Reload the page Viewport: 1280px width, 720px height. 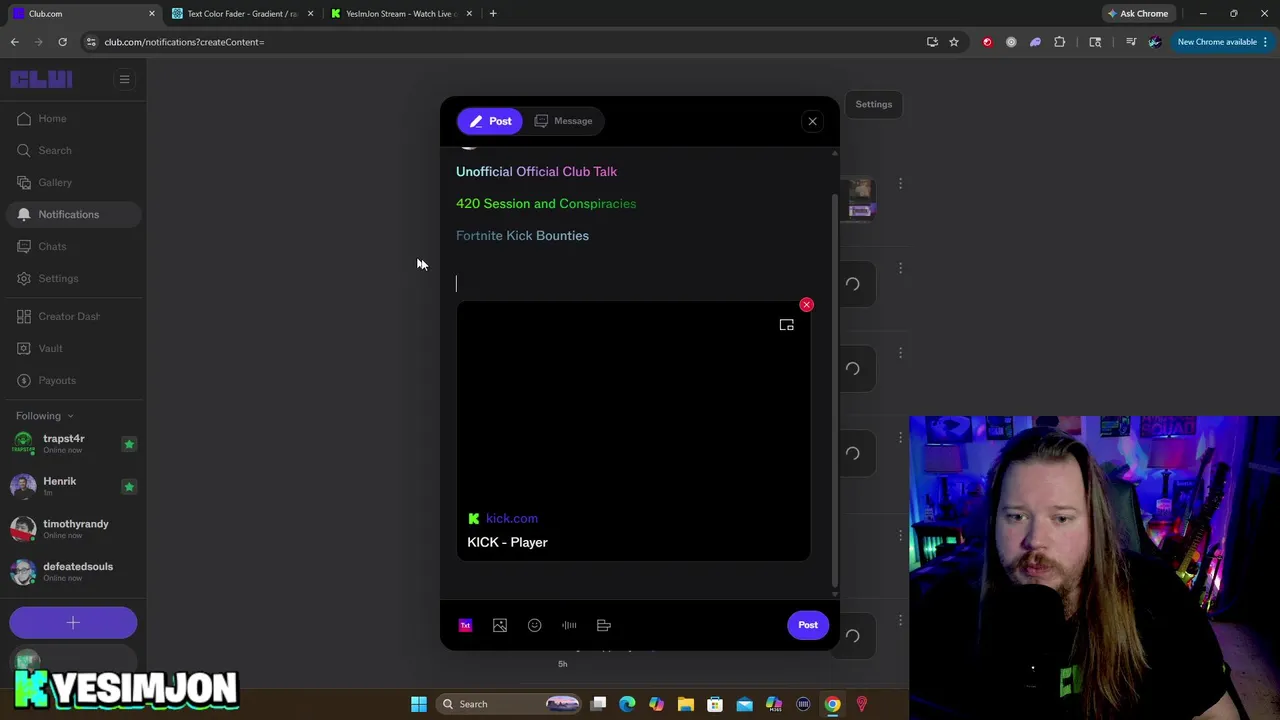(62, 42)
